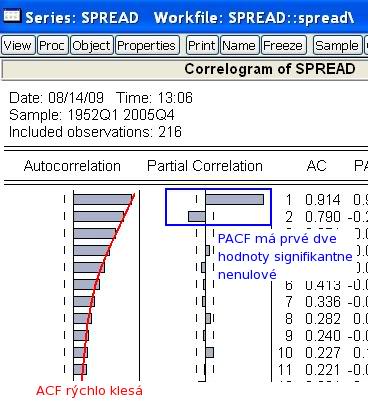Select AC value 0.413 in row 6
Viewport: 368px width, 402px height.
tap(323, 285)
